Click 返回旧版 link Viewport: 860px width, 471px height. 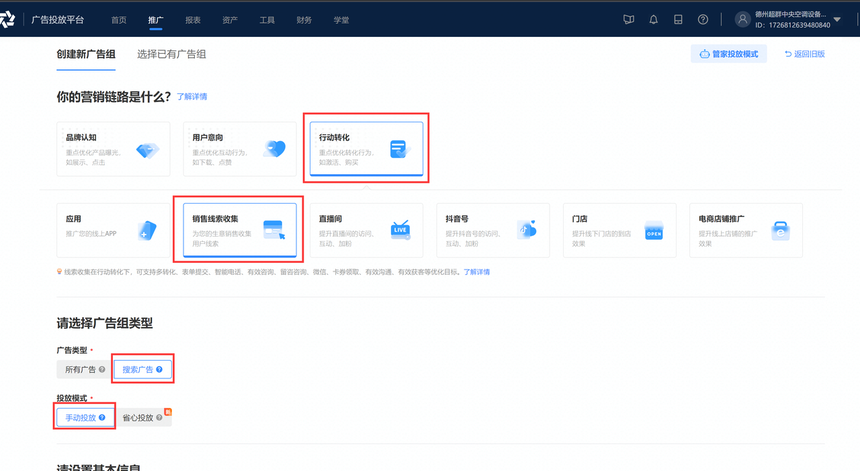[805, 54]
